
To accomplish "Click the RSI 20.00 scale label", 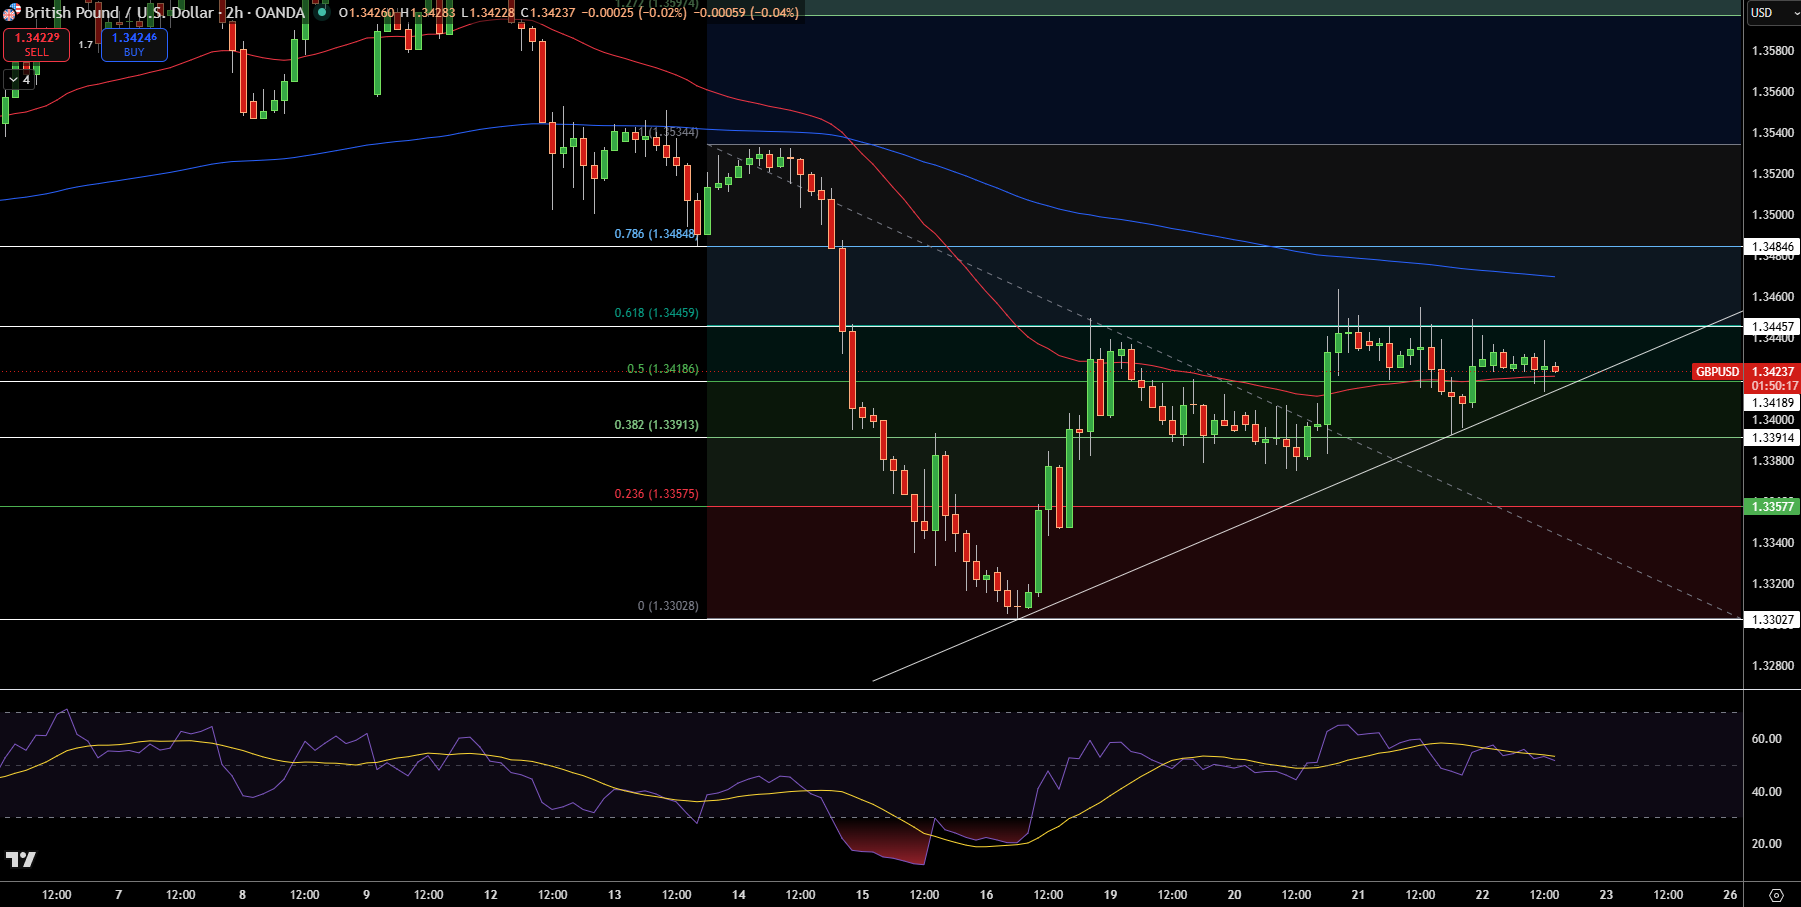I will 1766,844.
